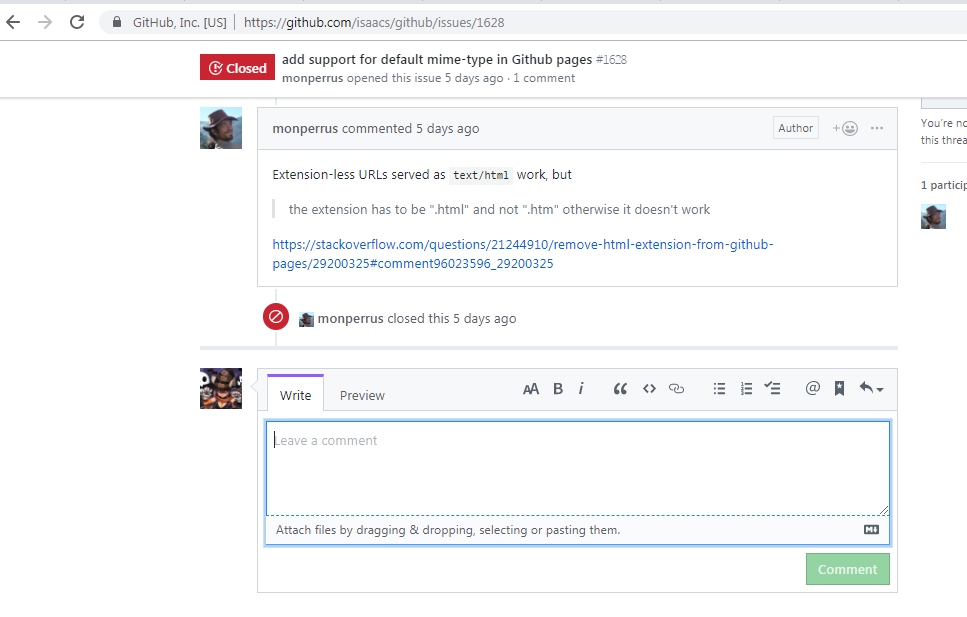967x617 pixels.
Task: Click the participant avatar in the sidebar
Action: (x=933, y=217)
